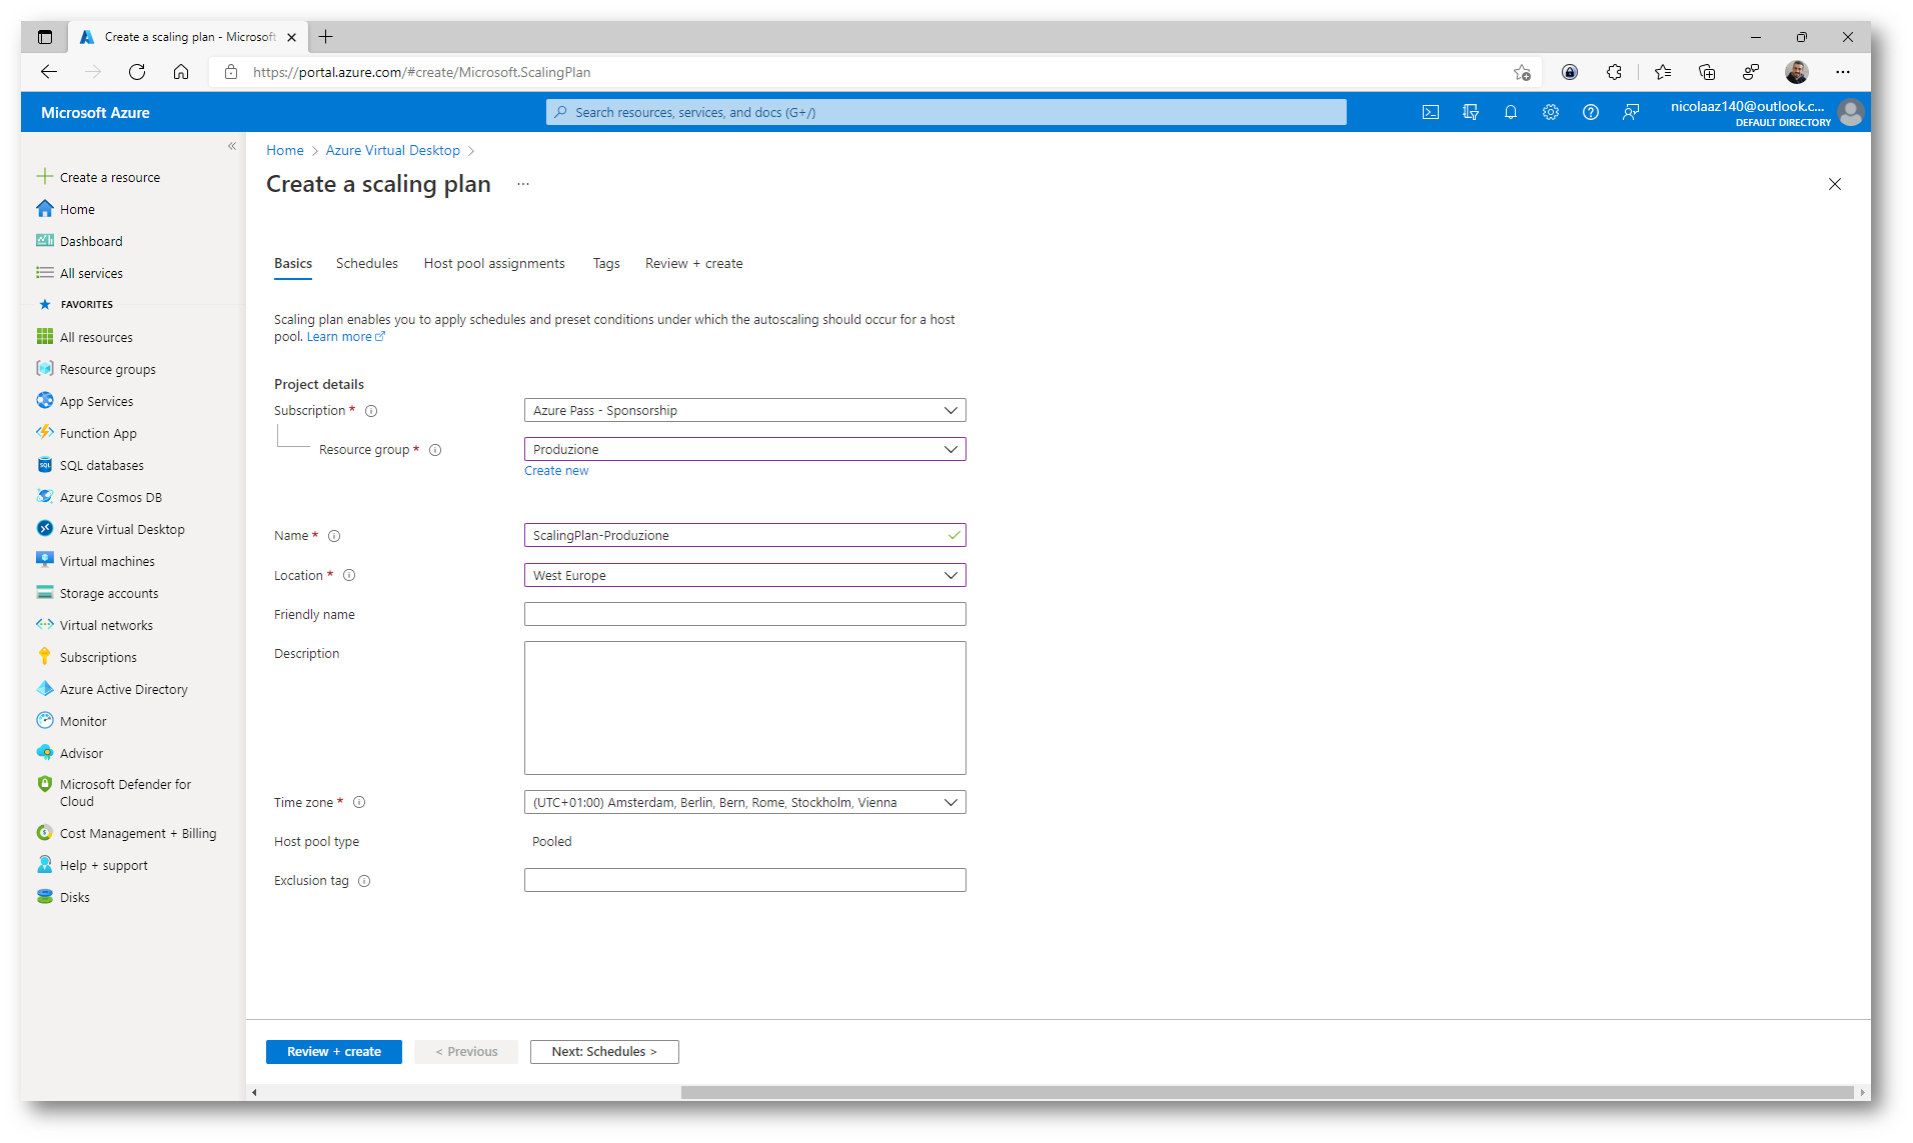Open Azure Cosmos DB in sidebar
This screenshot has width=1913, height=1143.
point(110,497)
